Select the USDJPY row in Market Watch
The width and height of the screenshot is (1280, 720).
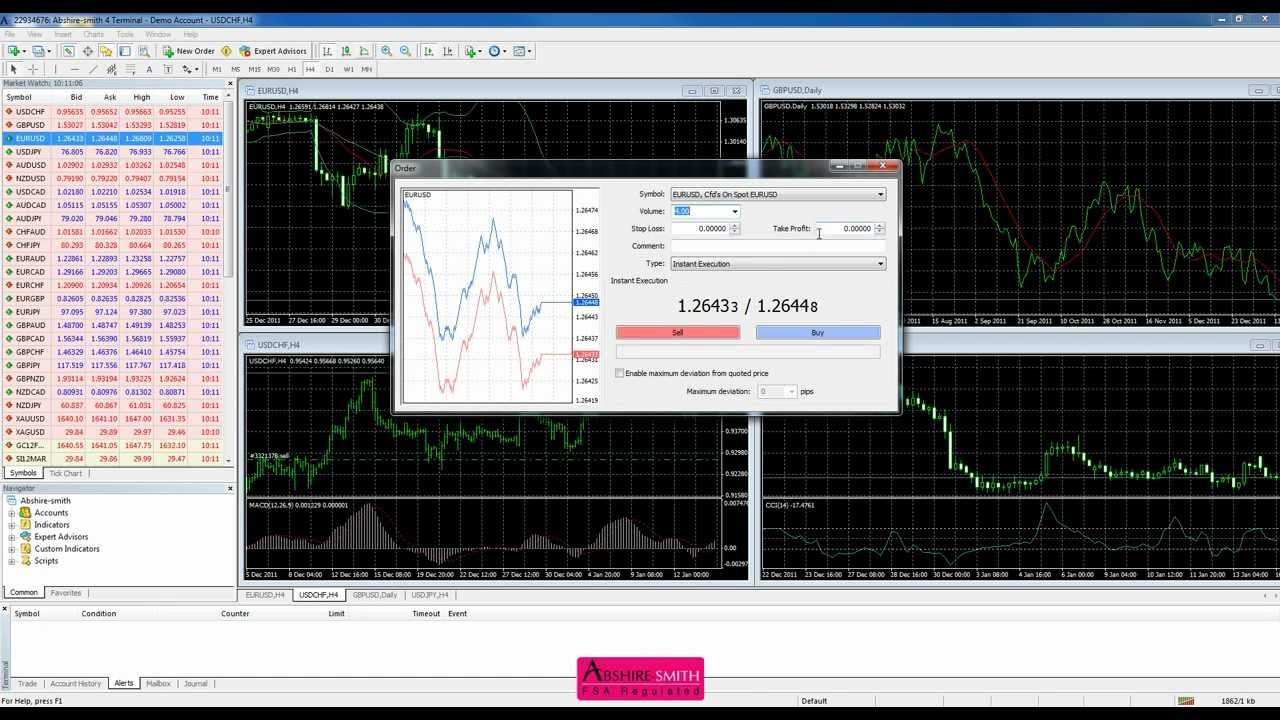112,152
